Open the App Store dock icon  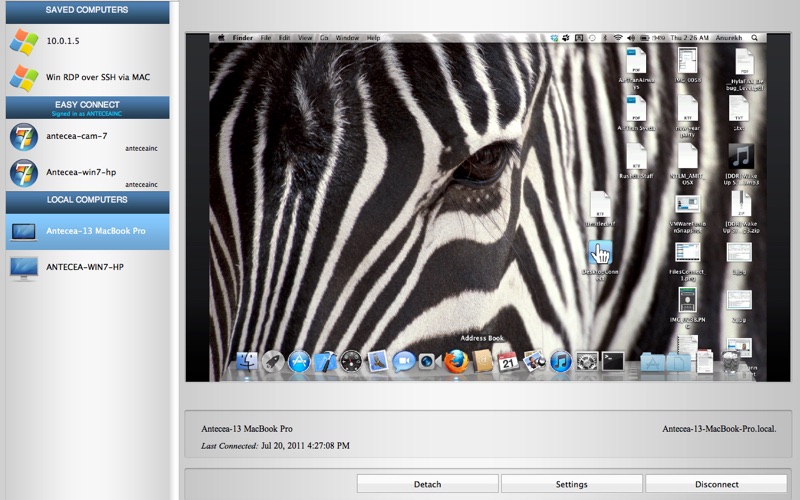(298, 361)
